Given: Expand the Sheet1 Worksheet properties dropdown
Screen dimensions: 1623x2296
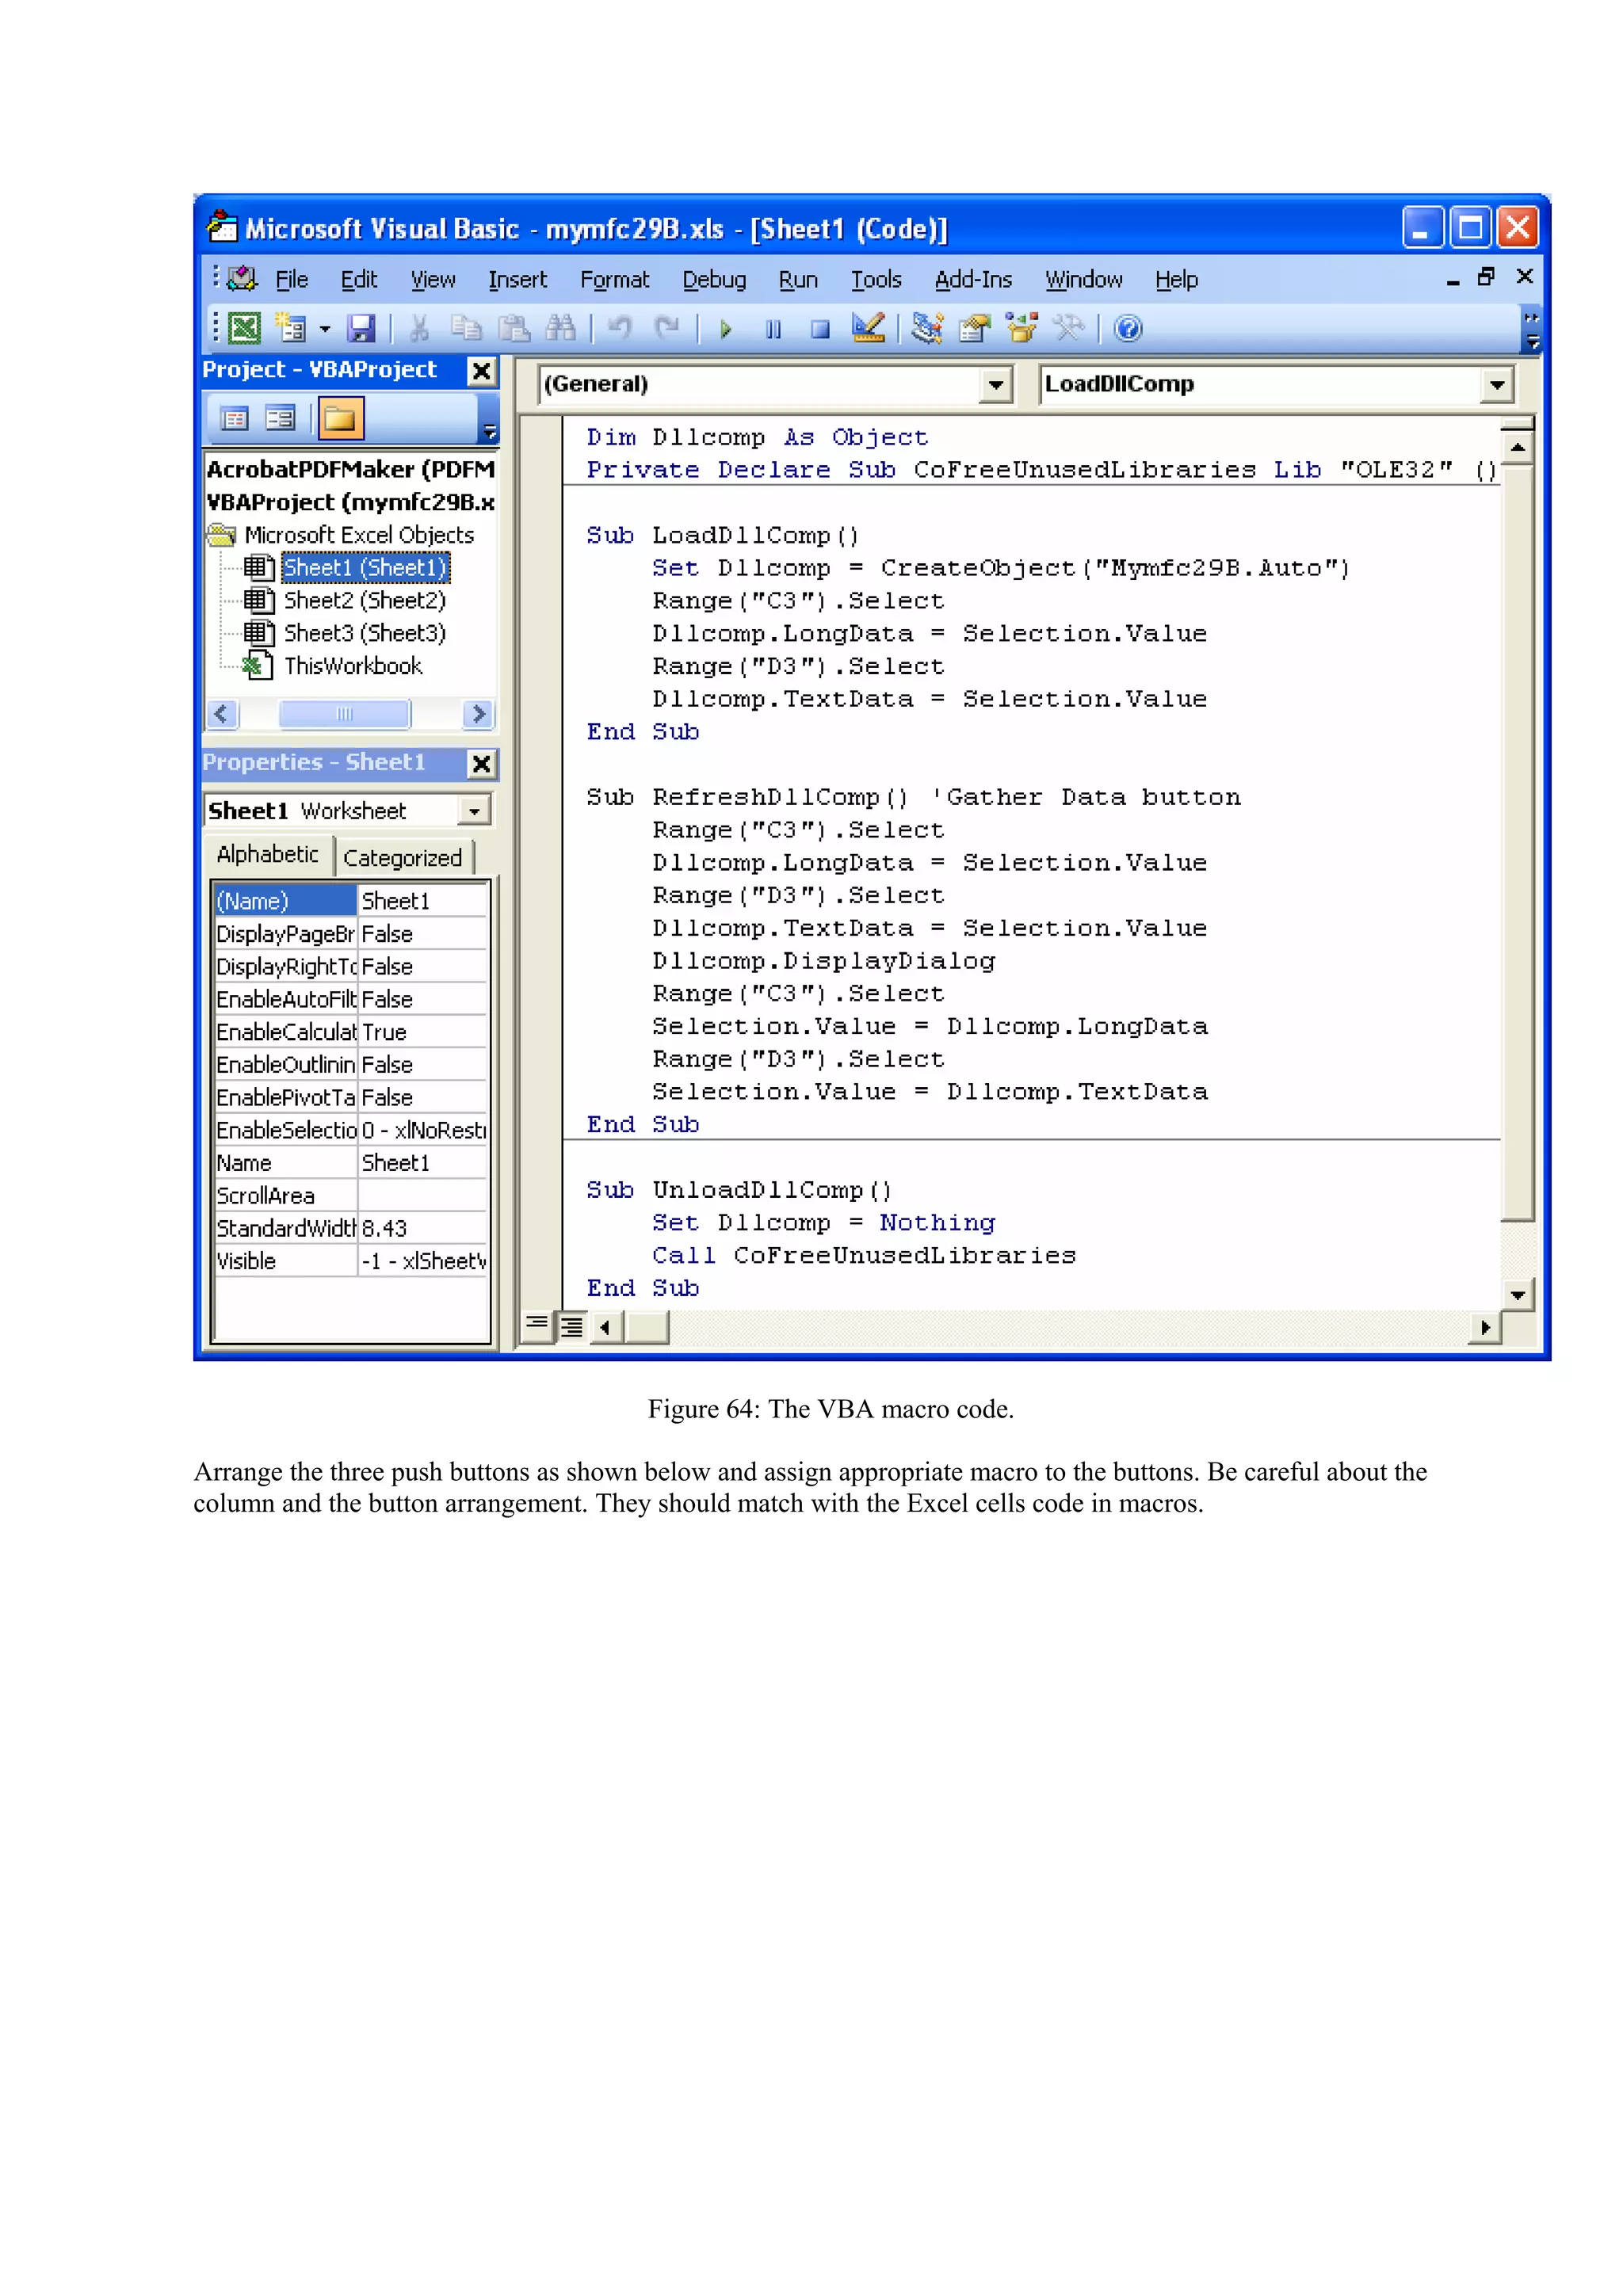Looking at the screenshot, I should click(x=475, y=810).
